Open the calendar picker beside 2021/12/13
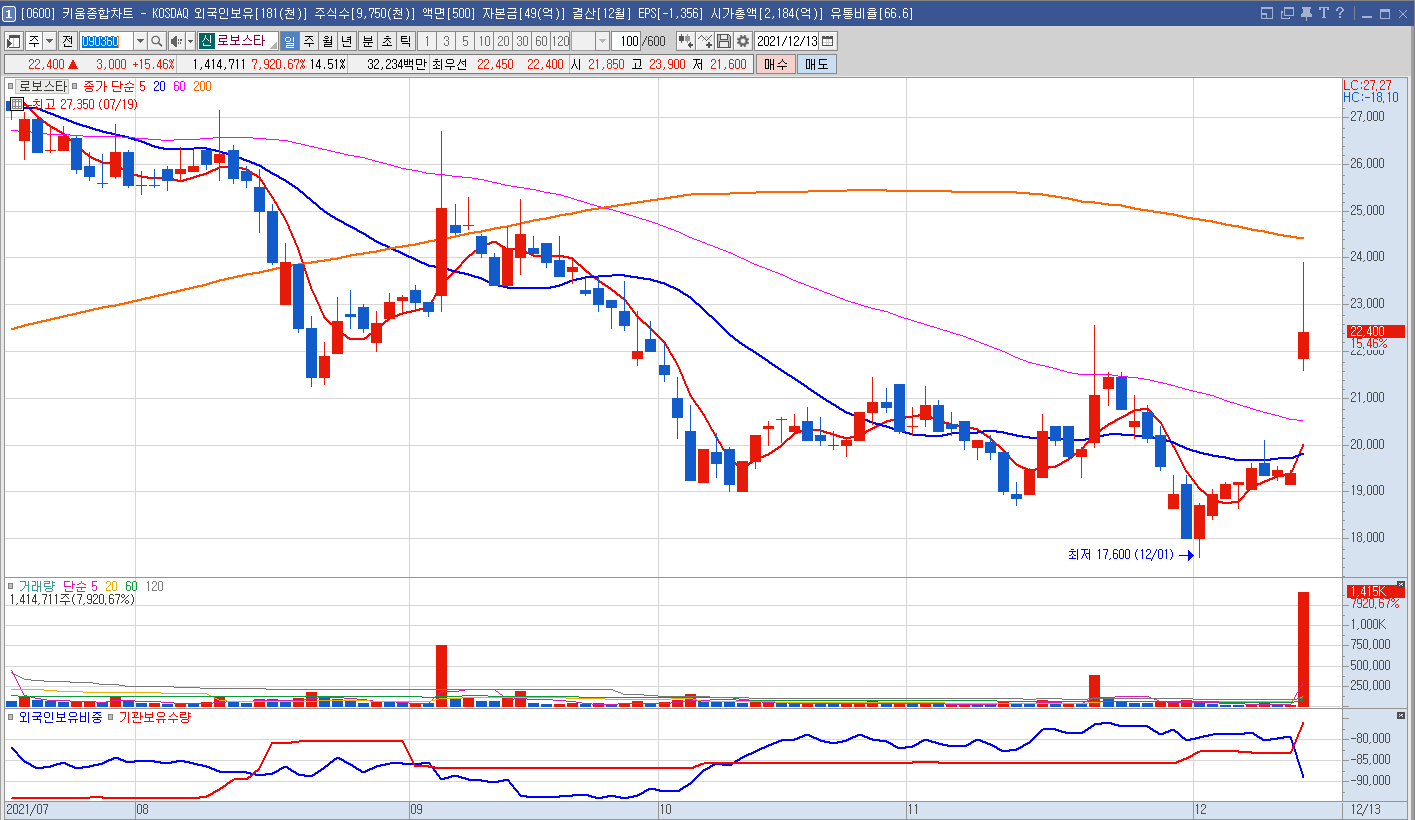 point(828,41)
